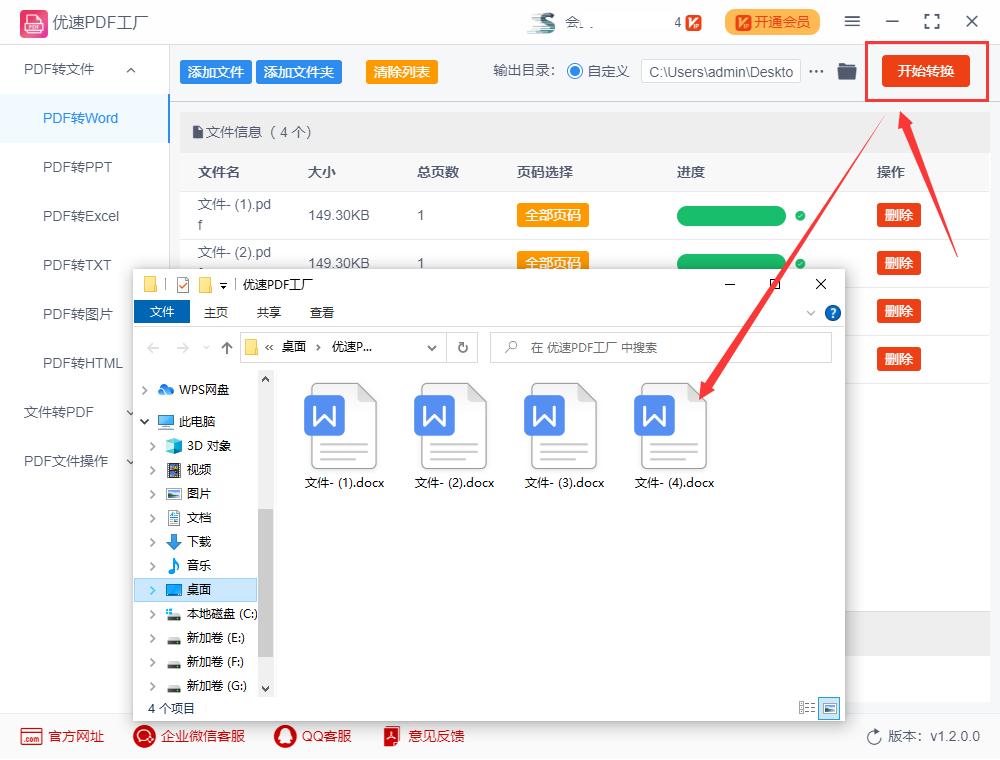This screenshot has width=1000, height=760.
Task: Click 企业微信客服 WeChat customer service icon
Action: 143,736
